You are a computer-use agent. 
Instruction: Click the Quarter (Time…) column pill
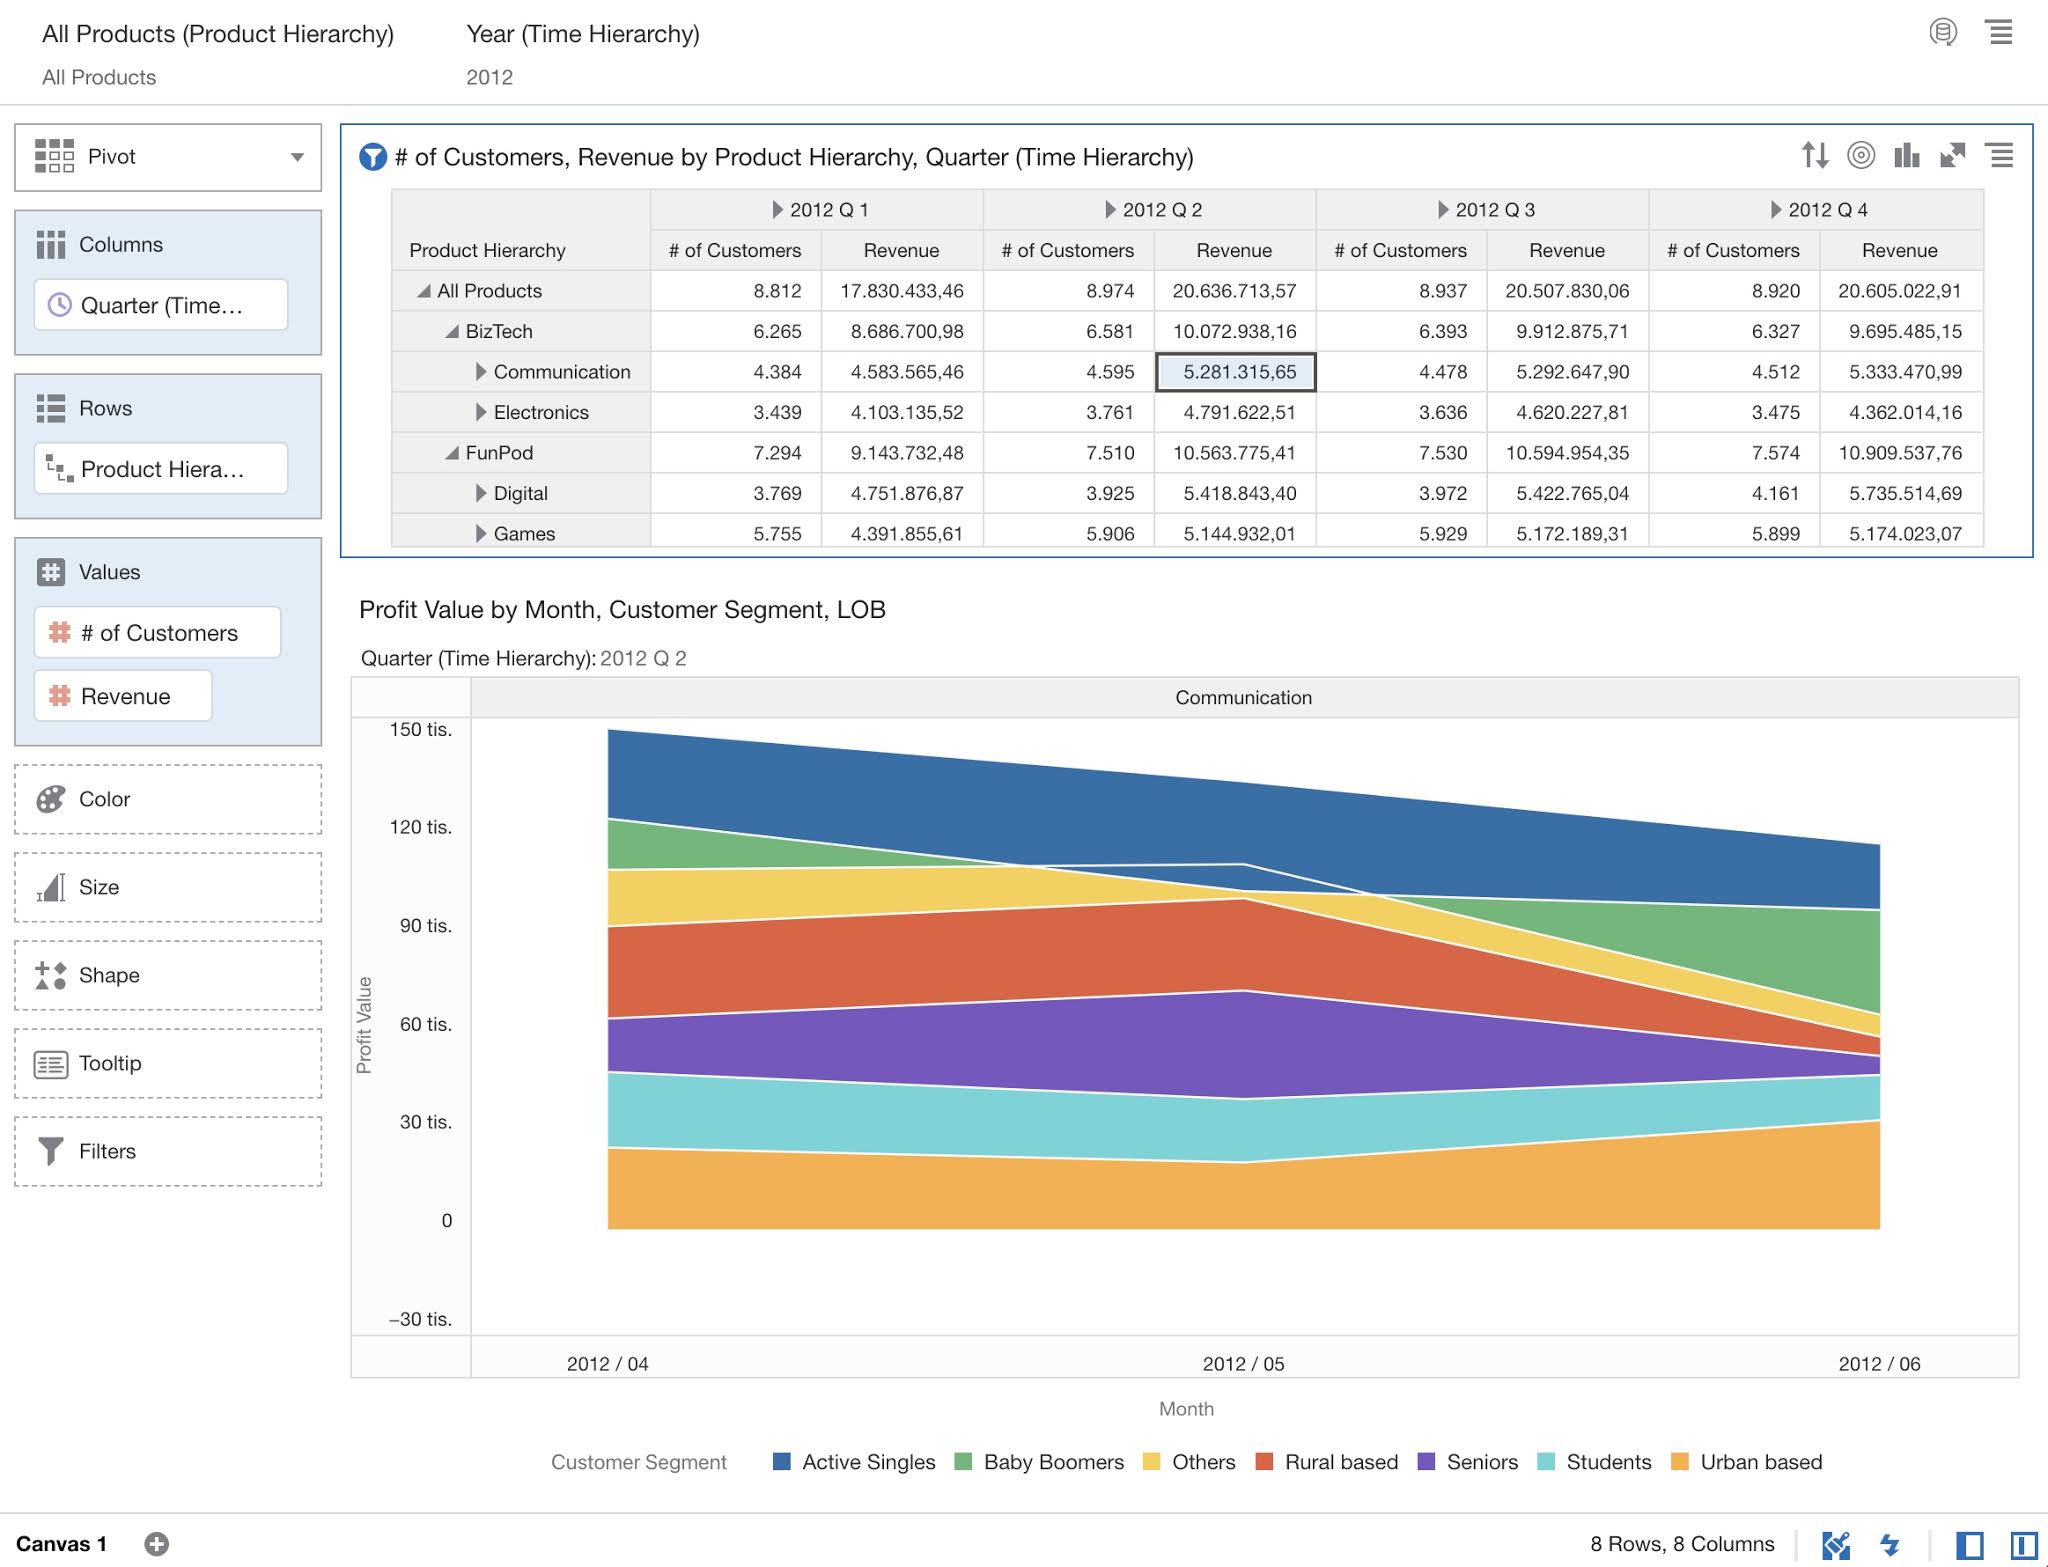[x=161, y=305]
